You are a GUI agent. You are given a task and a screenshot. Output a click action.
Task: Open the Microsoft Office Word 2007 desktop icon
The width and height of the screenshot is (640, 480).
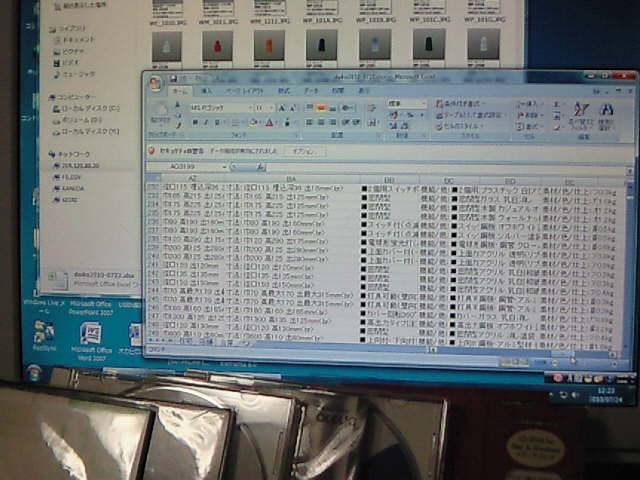click(x=91, y=341)
